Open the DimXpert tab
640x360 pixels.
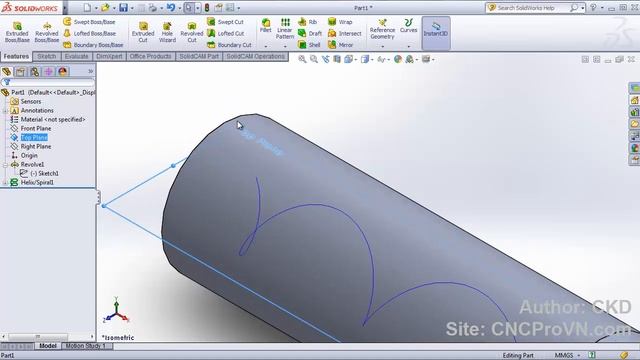109,56
